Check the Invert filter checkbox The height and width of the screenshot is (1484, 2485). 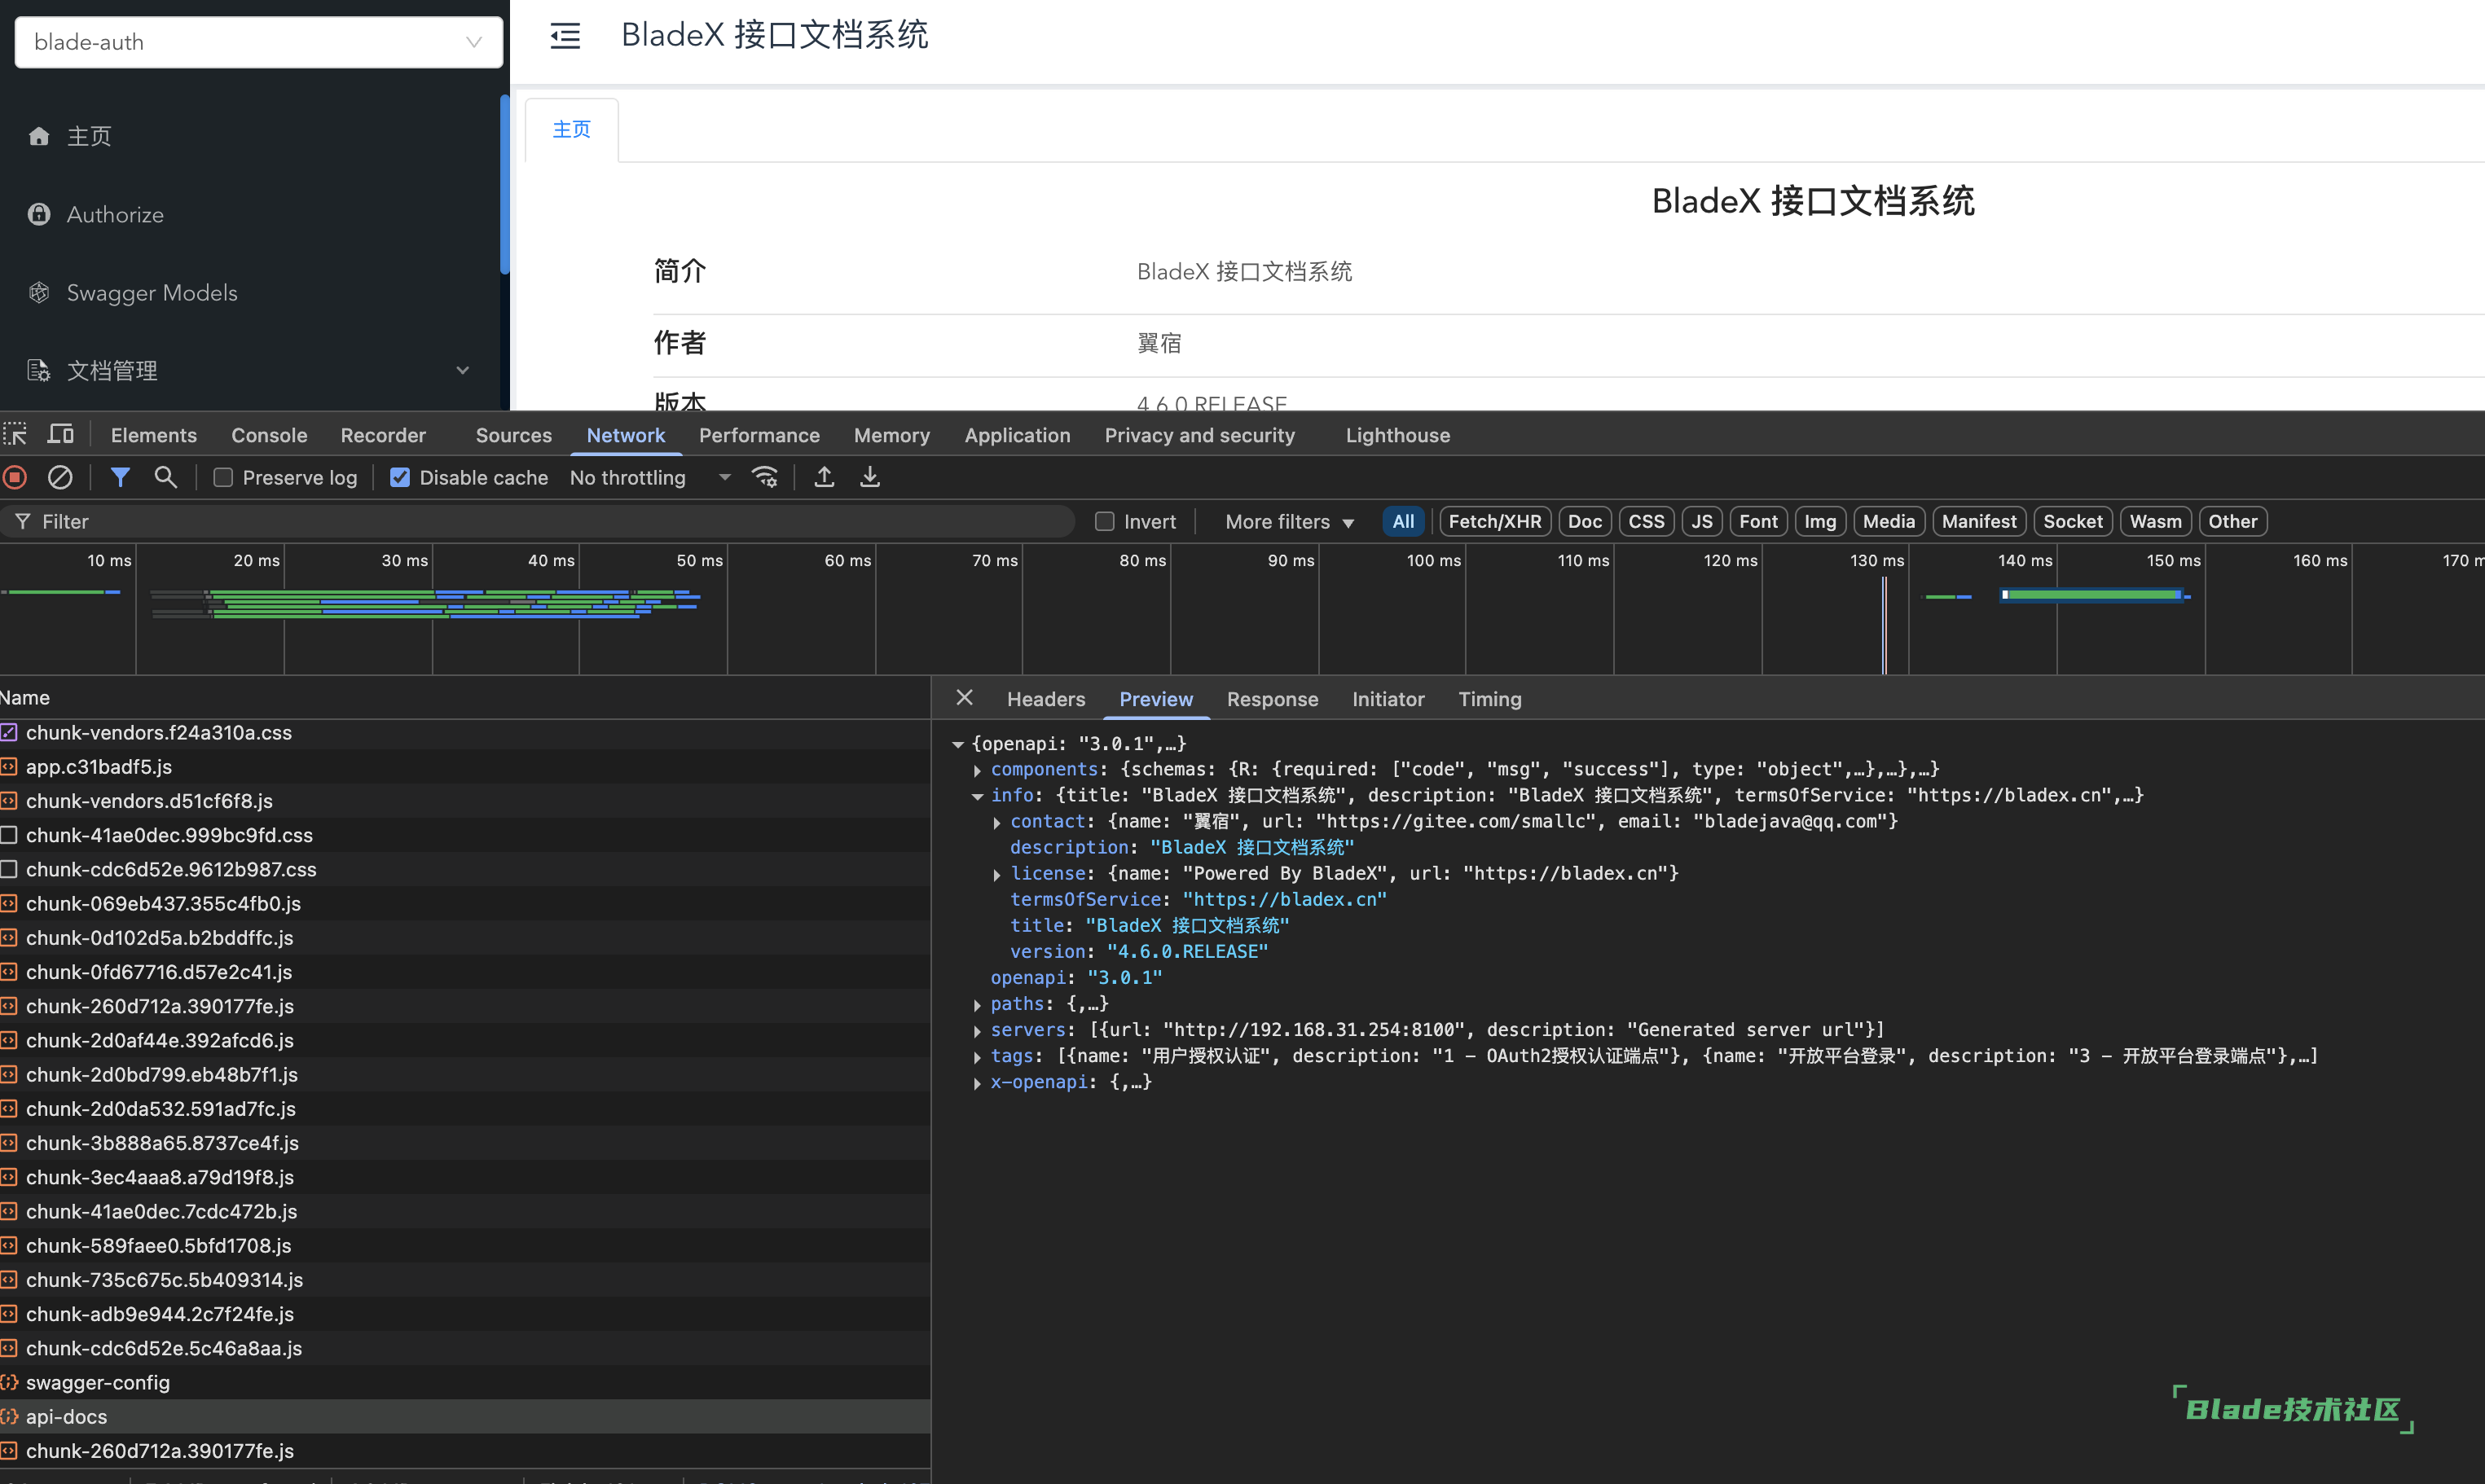pos(1104,522)
